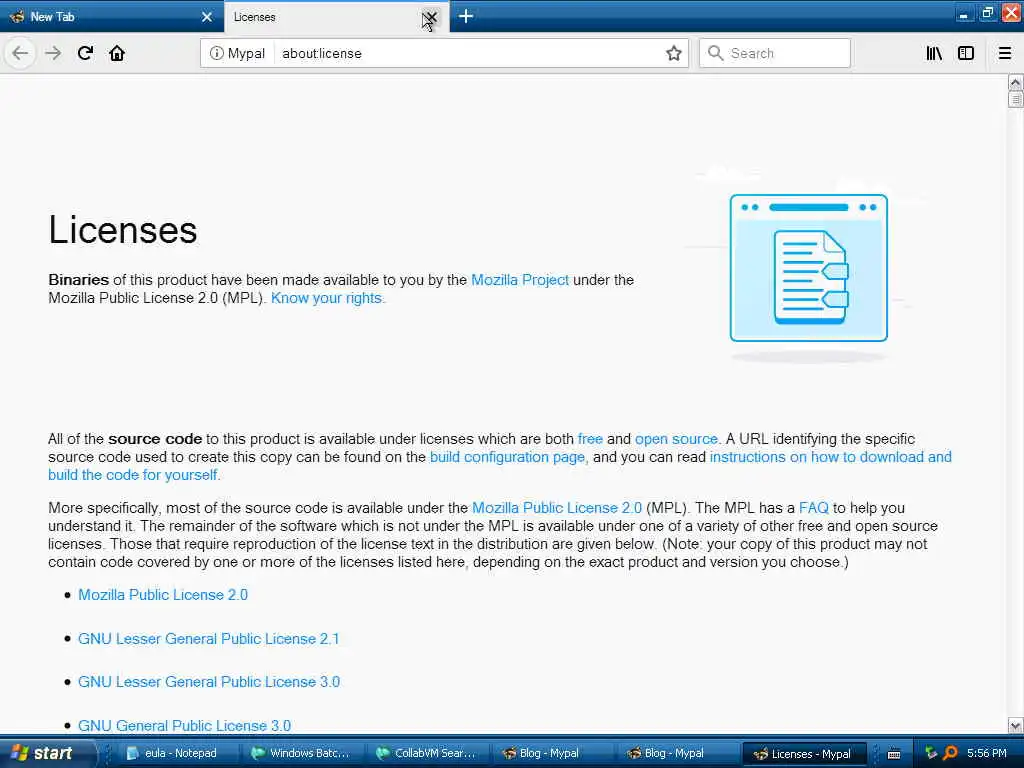Viewport: 1024px width, 768px height.
Task: Click the on-screen keyboard tray icon
Action: tap(894, 754)
